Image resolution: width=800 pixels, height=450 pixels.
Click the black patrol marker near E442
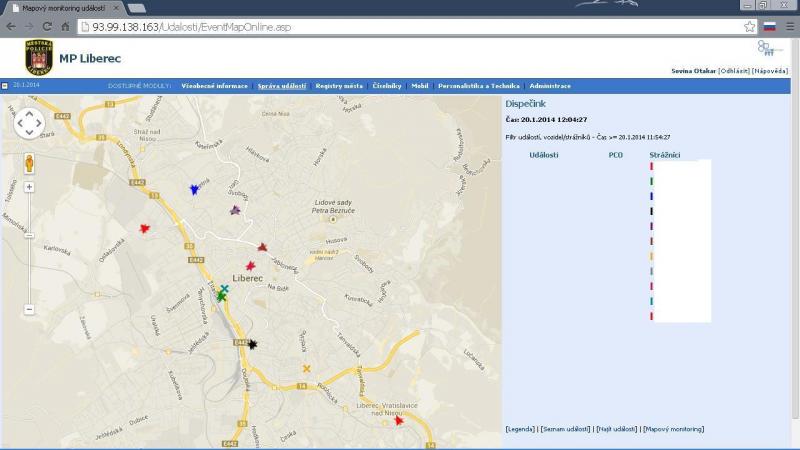pyautogui.click(x=253, y=344)
